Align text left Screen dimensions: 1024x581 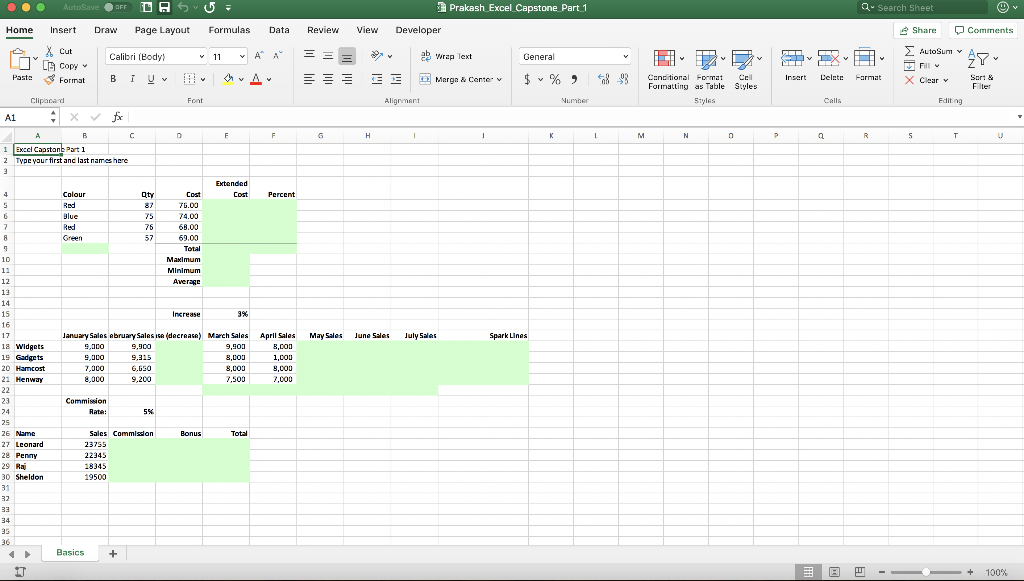(310, 79)
